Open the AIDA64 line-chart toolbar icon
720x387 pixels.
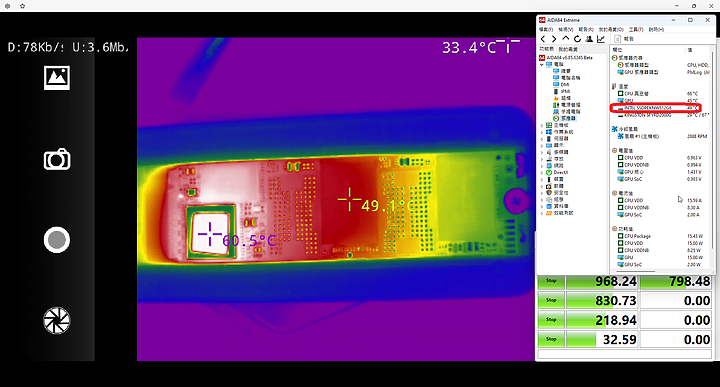coord(601,39)
